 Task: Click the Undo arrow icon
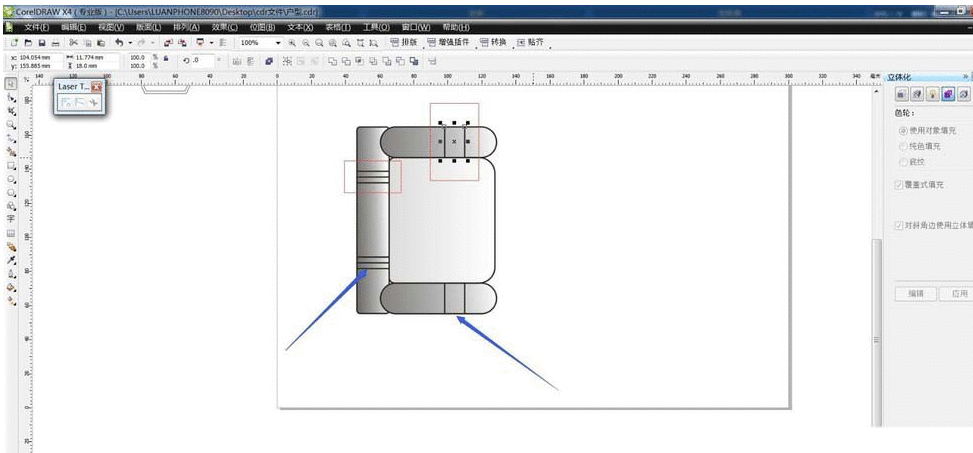(118, 44)
